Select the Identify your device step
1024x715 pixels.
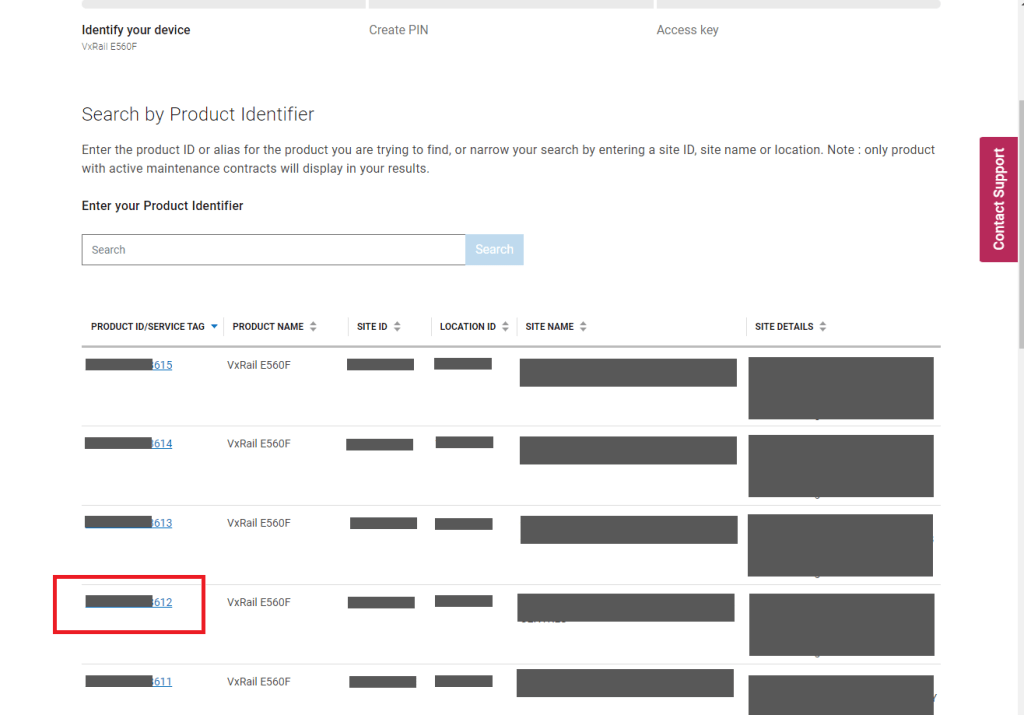pos(136,30)
